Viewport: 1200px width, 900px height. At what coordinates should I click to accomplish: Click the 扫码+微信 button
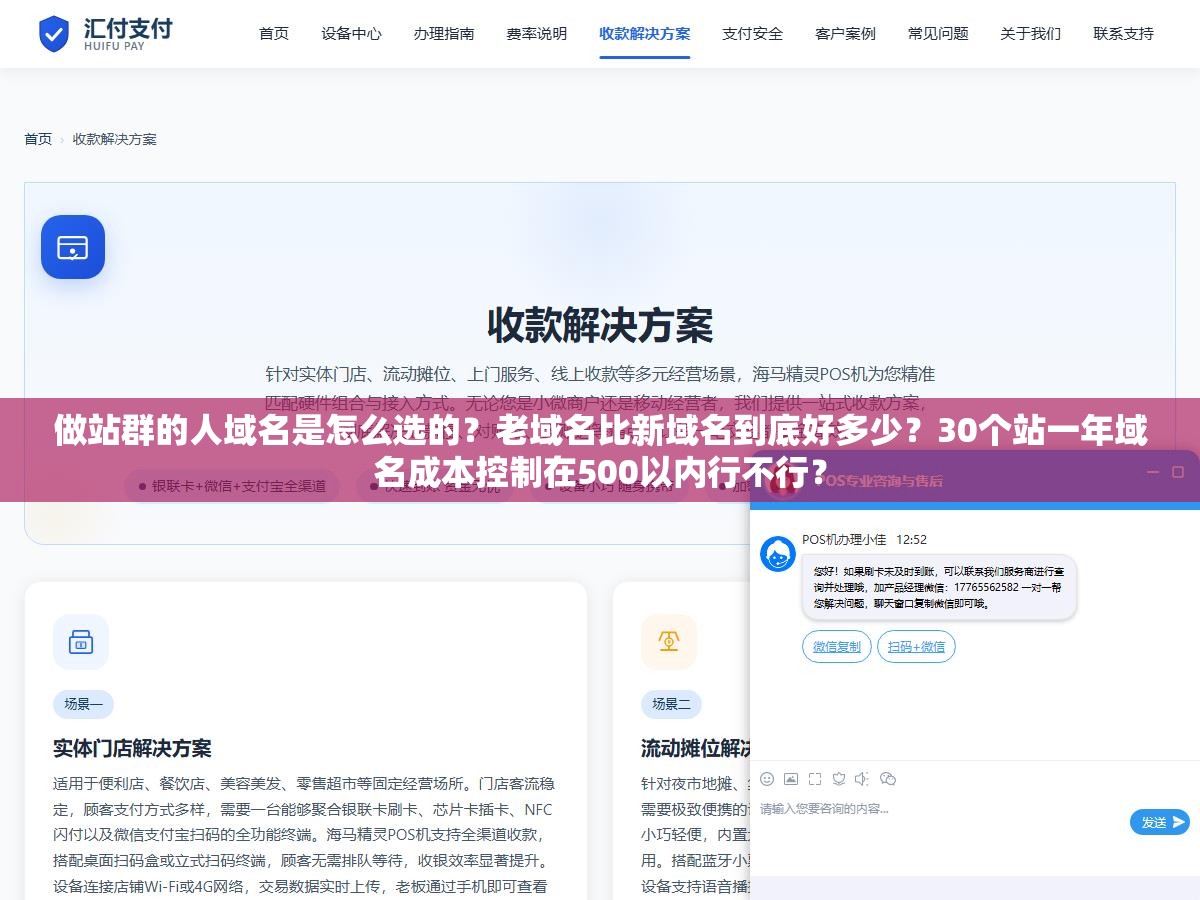916,647
